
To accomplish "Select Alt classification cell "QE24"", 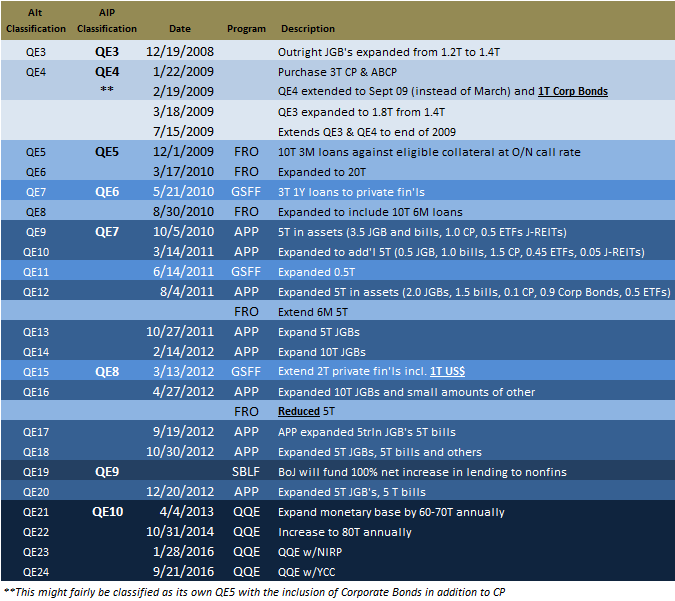I will point(36,572).
